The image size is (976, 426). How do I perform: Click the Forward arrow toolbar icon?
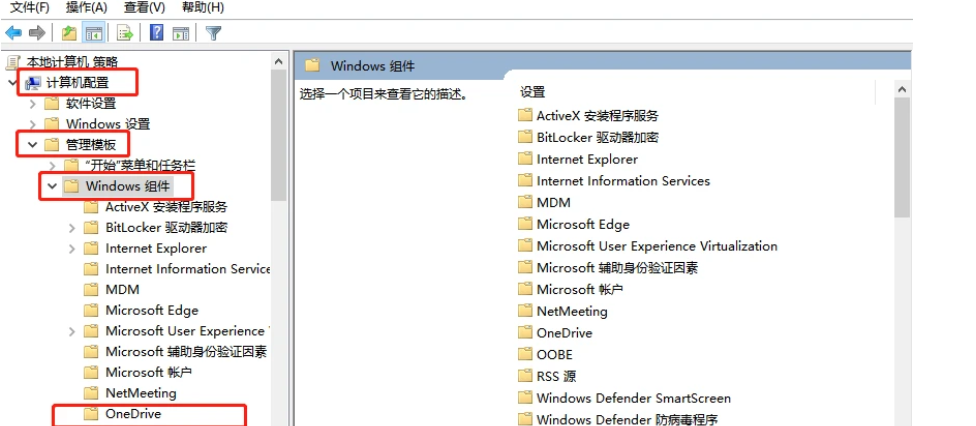click(37, 33)
